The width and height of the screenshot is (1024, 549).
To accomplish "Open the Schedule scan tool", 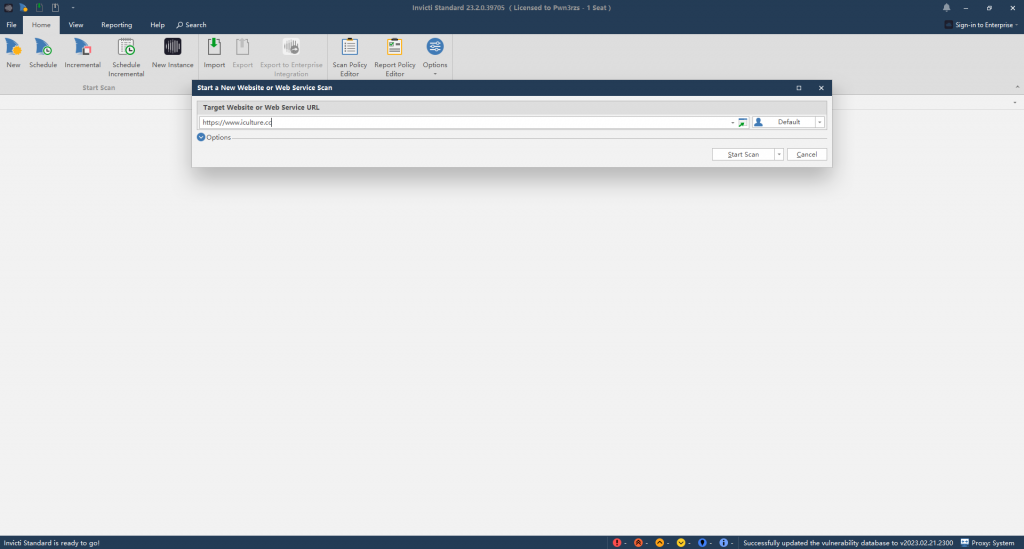I will (x=43, y=54).
